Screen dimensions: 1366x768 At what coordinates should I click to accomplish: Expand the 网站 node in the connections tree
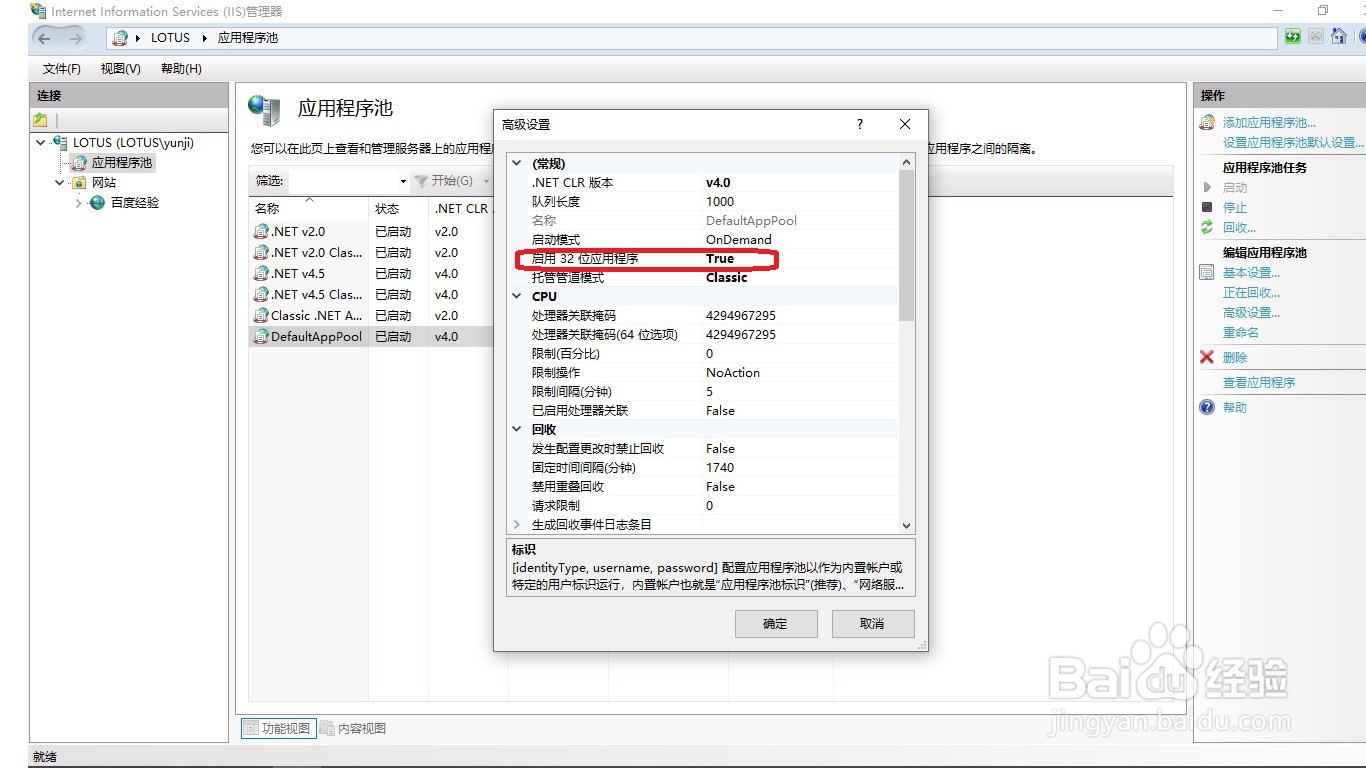(58, 182)
